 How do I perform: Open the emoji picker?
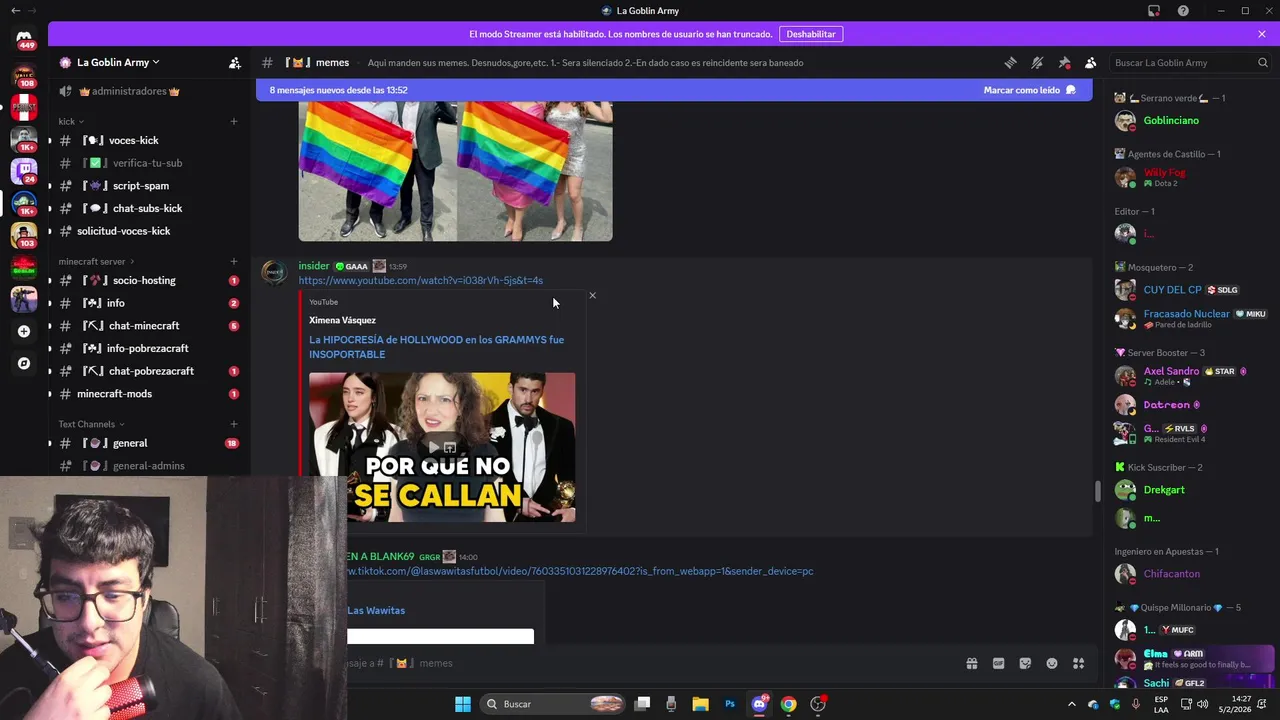coord(1052,663)
